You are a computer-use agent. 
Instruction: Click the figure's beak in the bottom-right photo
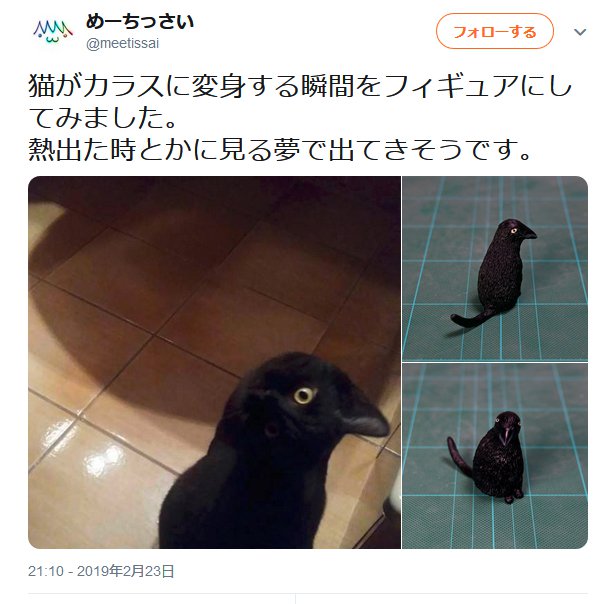pyautogui.click(x=507, y=433)
